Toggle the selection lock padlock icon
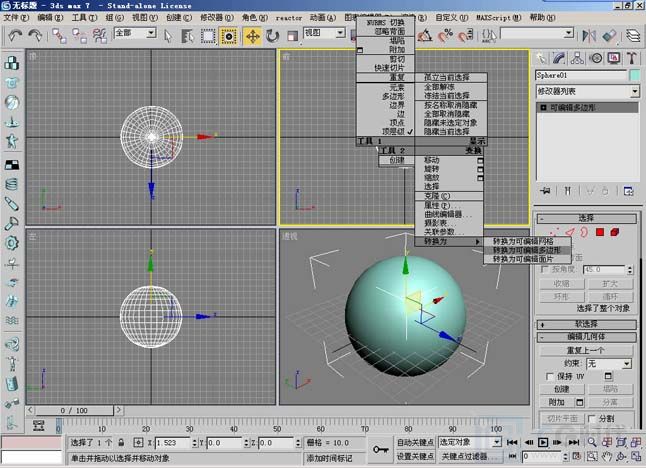 tap(121, 442)
